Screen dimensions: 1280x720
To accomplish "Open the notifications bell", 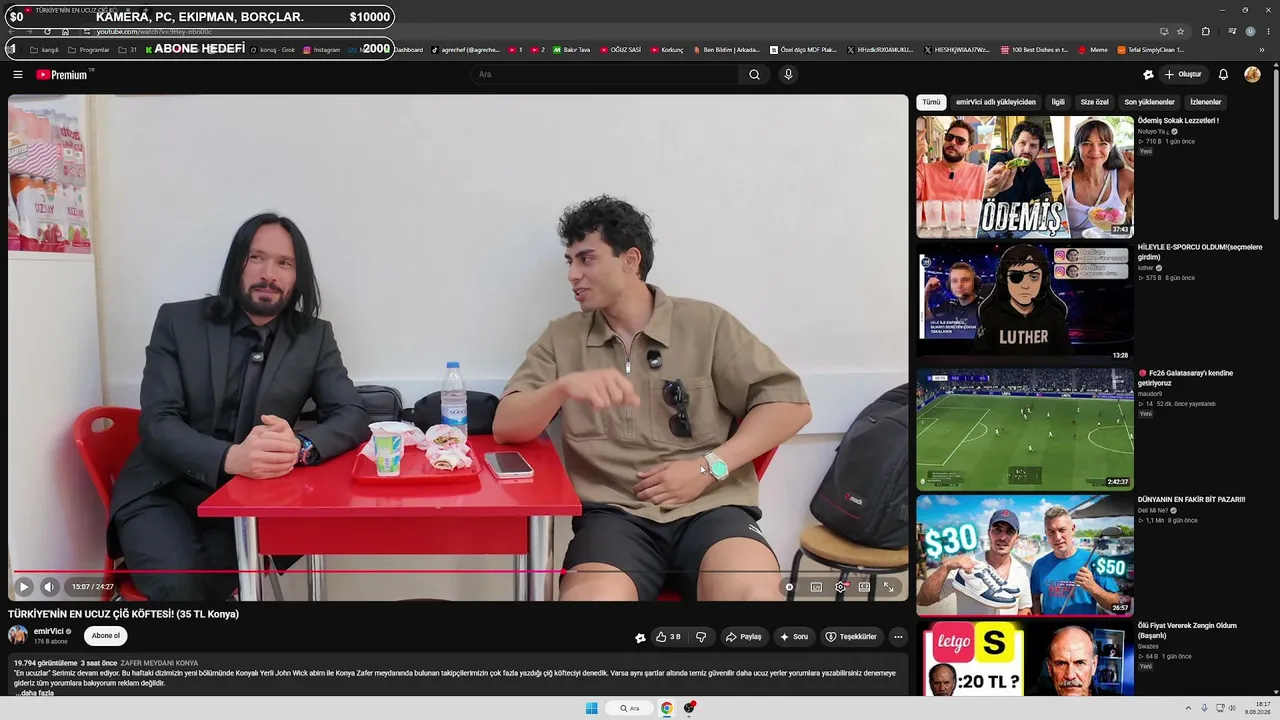I will (x=1223, y=74).
